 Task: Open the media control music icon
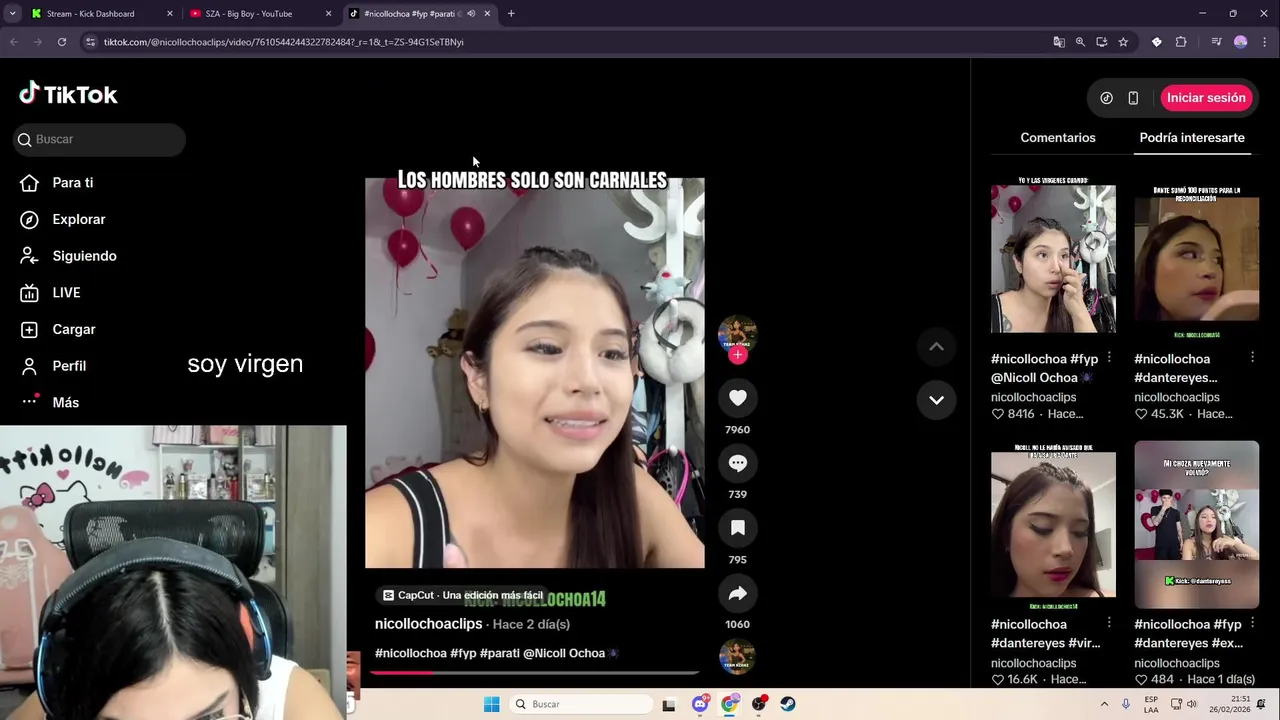pos(1216,42)
